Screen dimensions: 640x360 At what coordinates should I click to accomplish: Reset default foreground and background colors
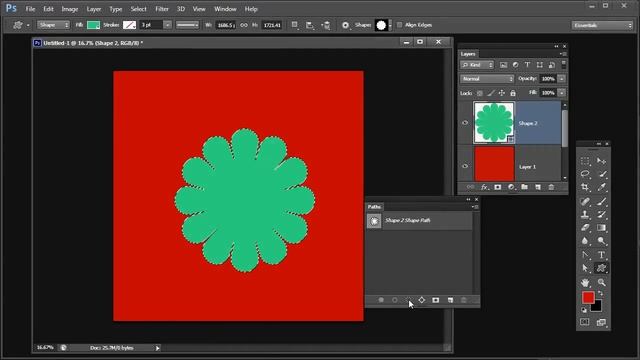pos(584,311)
